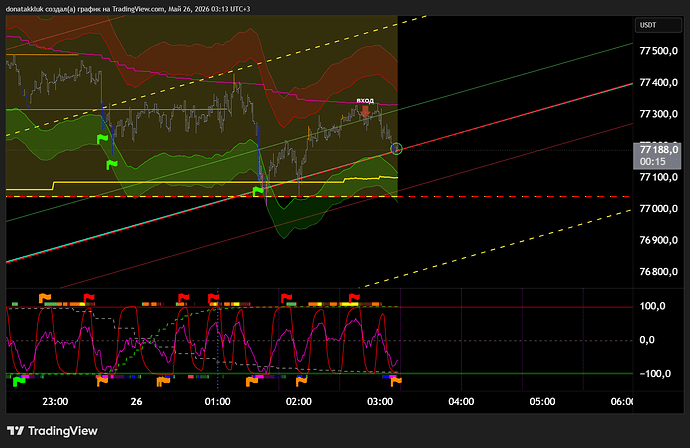The image size is (690, 448).
Task: Click the green flag below the oscillator
Action: (x=19, y=381)
